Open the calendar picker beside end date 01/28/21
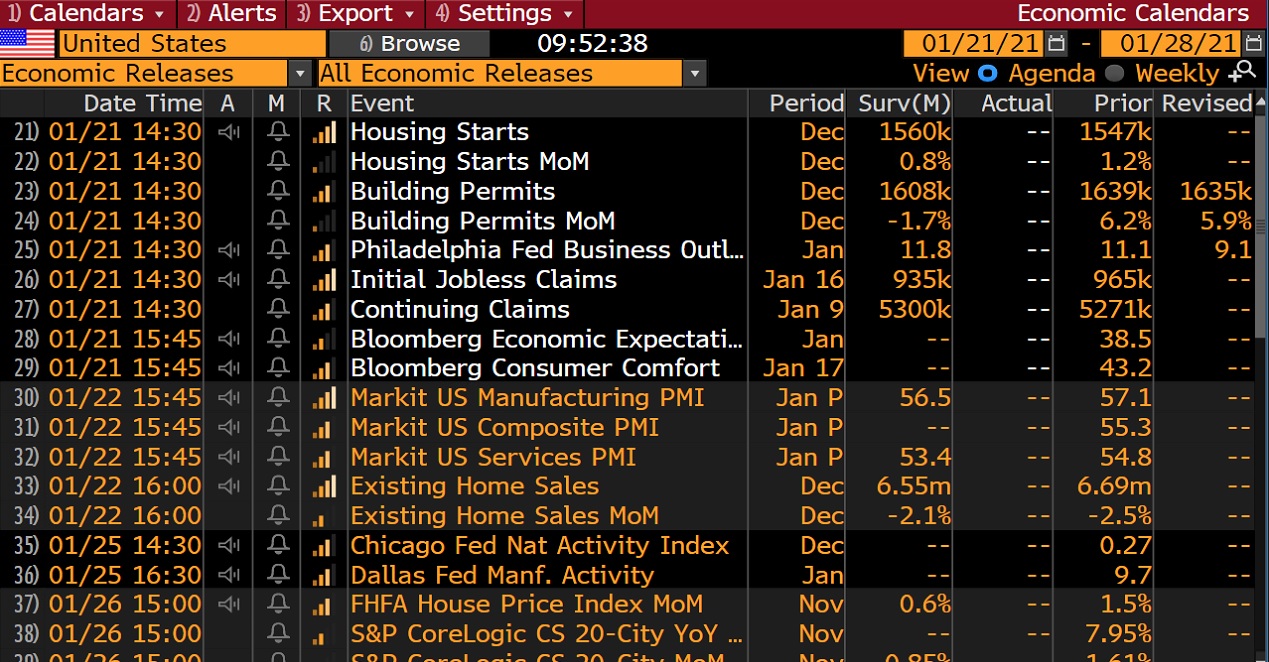The height and width of the screenshot is (662, 1269). (x=1254, y=44)
